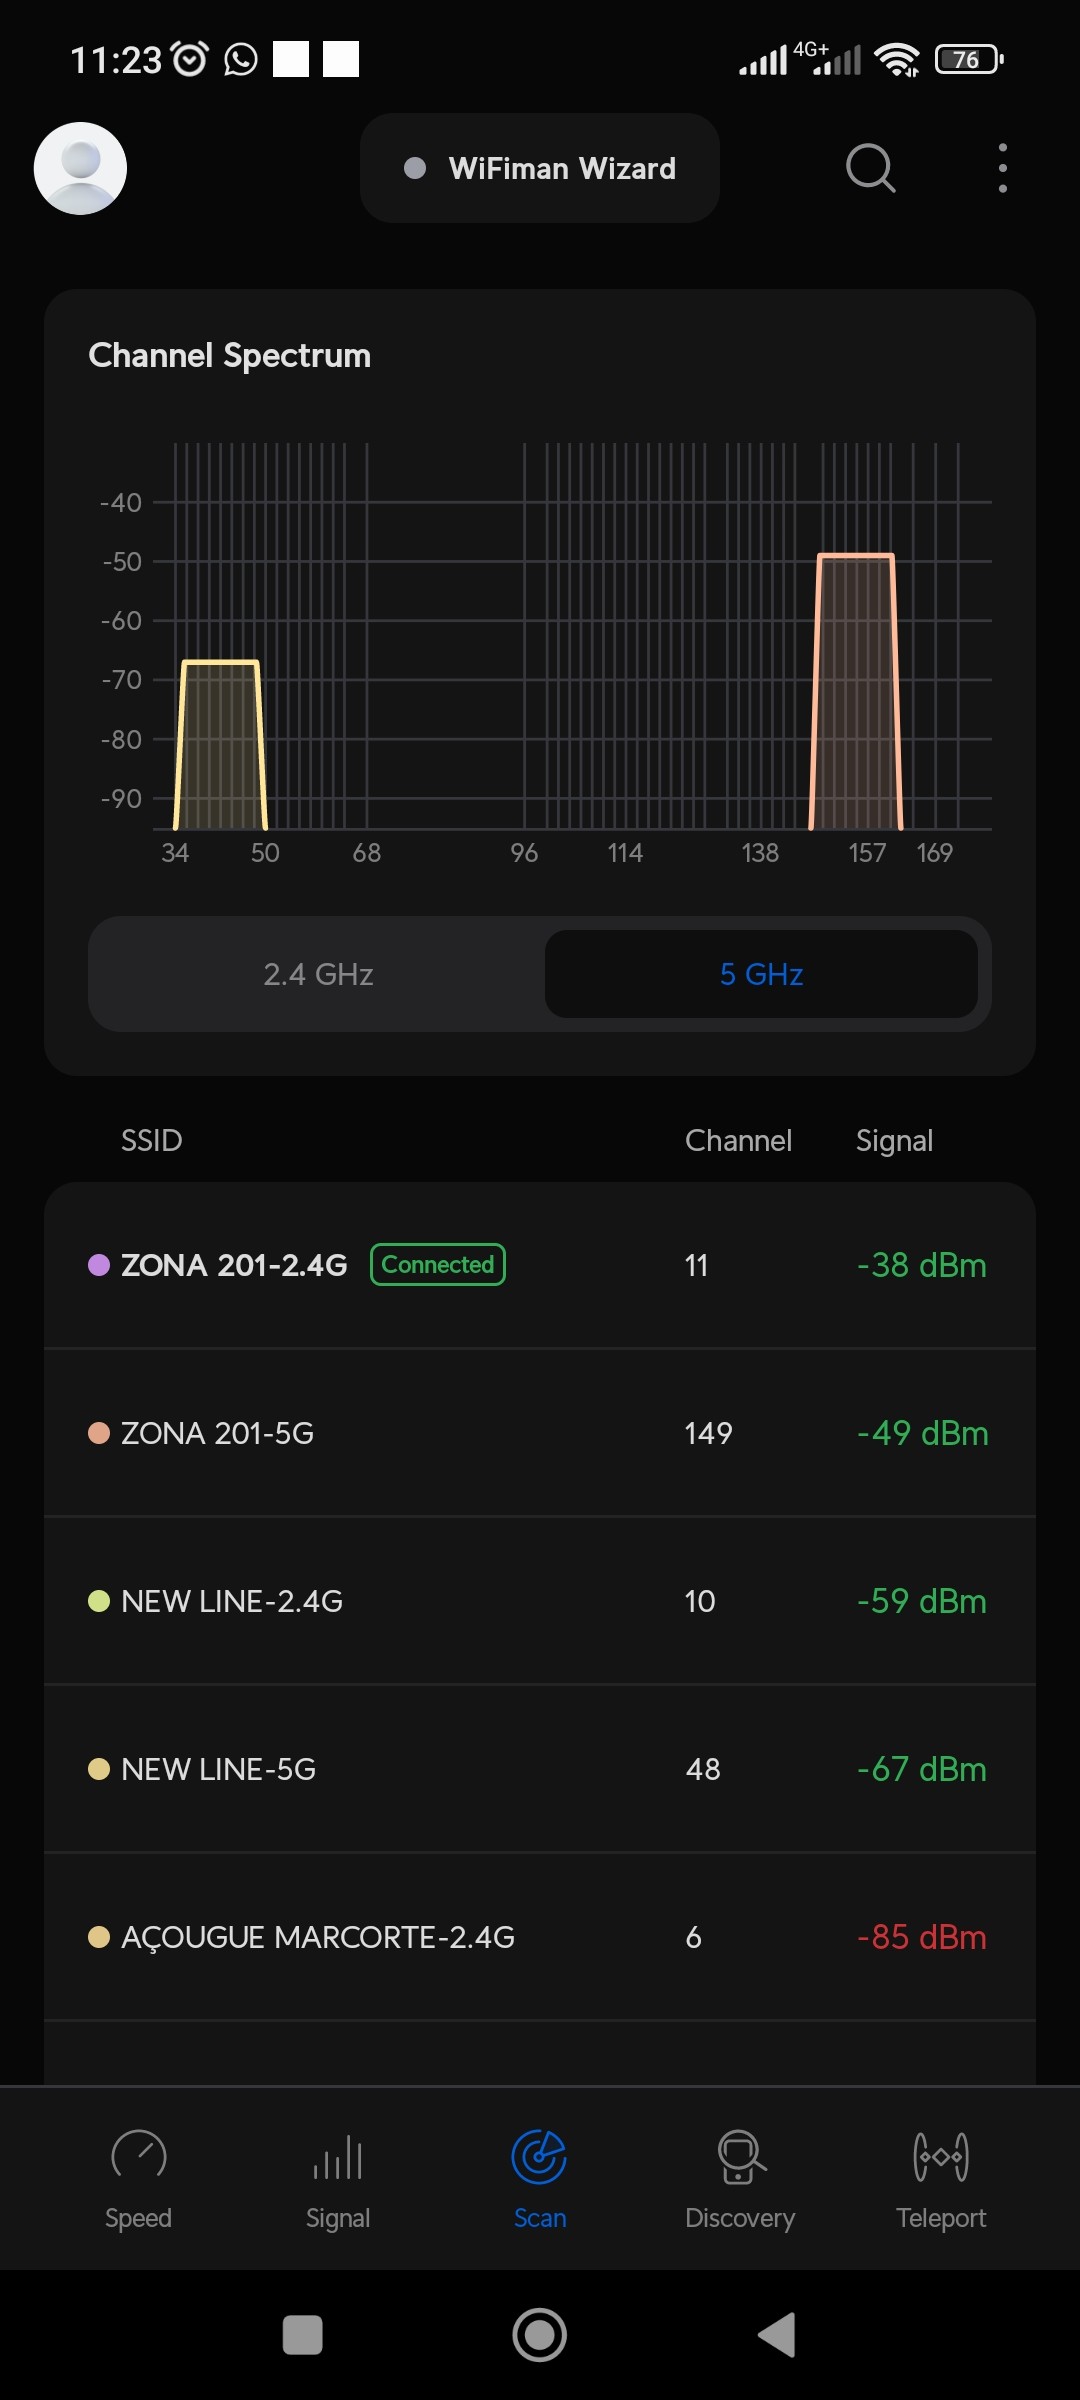Open the user profile avatar
This screenshot has height=2400, width=1080.
click(80, 168)
